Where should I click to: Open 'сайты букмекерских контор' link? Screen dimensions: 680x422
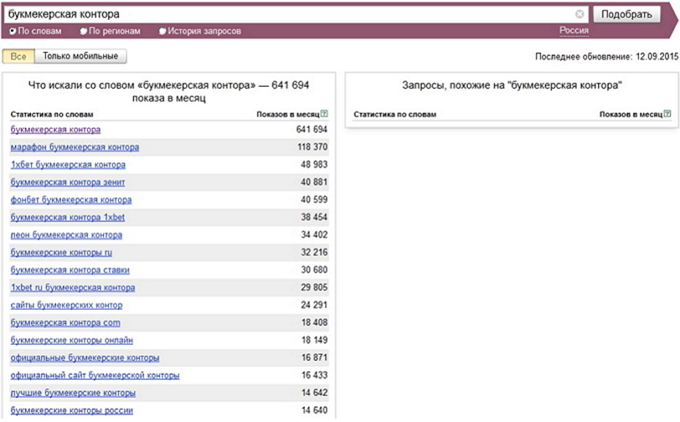click(x=66, y=305)
